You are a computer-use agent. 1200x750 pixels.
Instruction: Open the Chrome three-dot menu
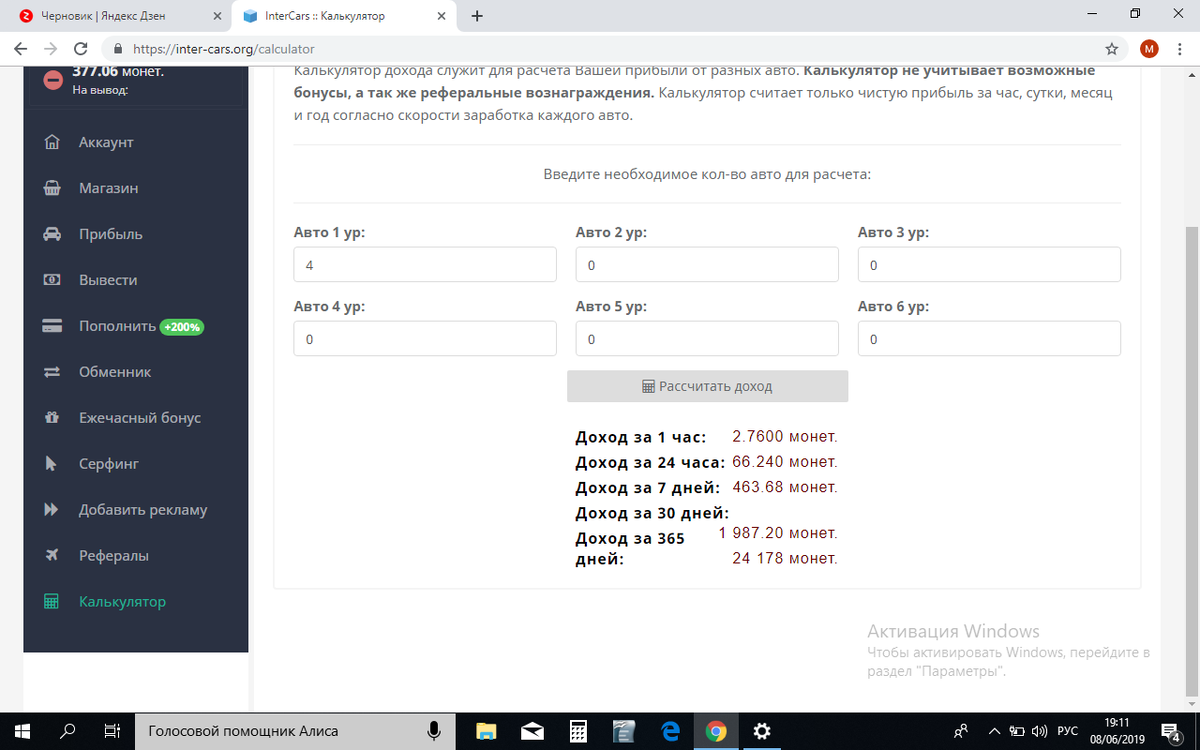coord(1181,48)
